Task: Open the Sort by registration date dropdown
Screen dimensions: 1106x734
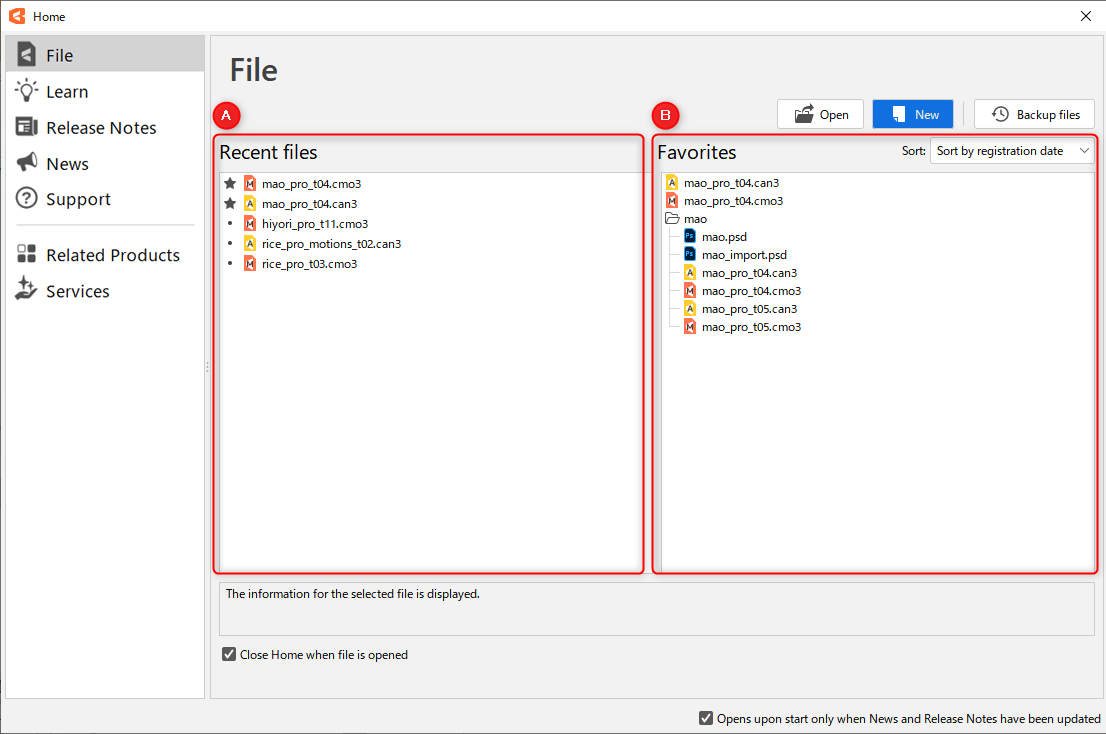Action: click(x=1012, y=151)
